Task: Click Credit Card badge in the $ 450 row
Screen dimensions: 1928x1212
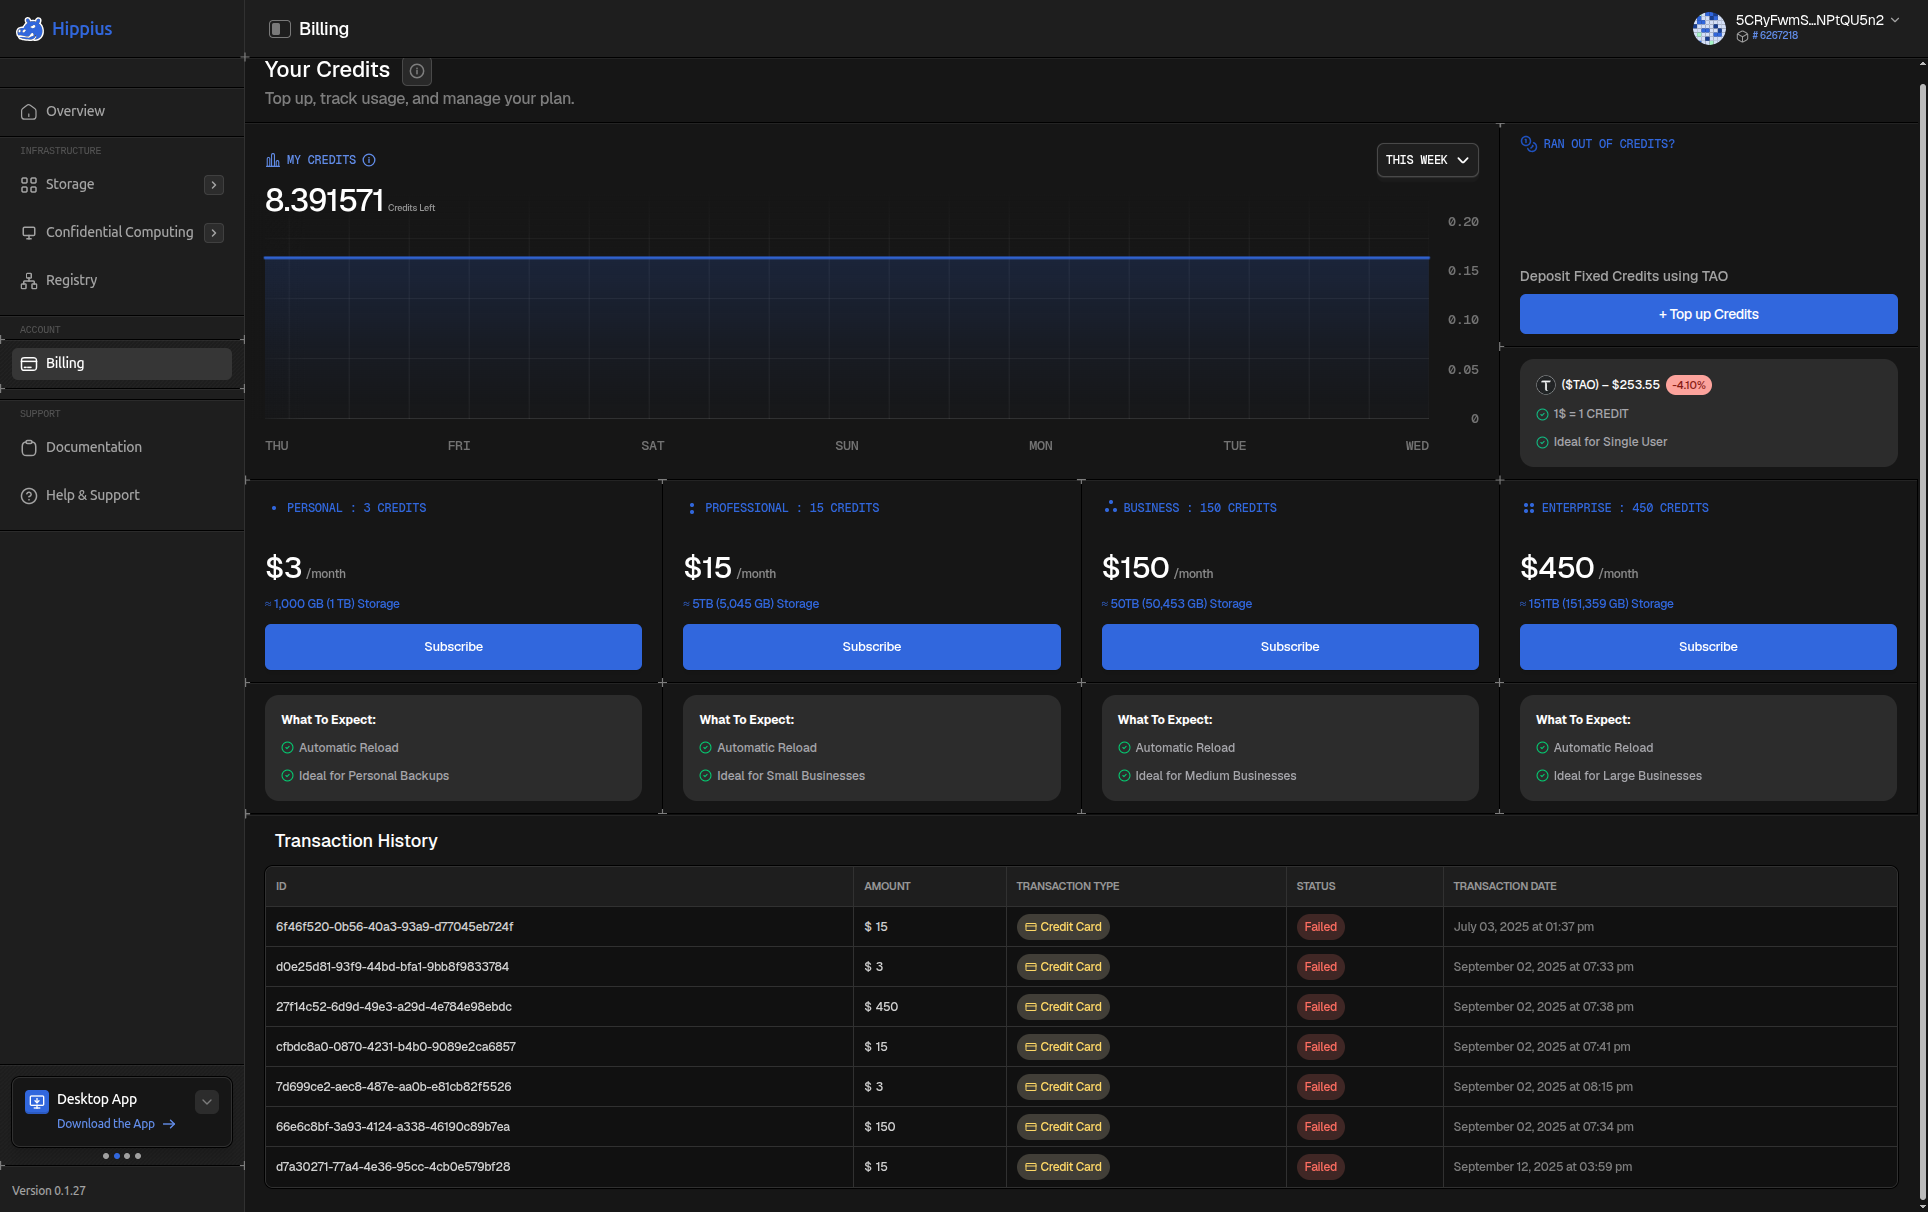Action: [x=1063, y=1007]
